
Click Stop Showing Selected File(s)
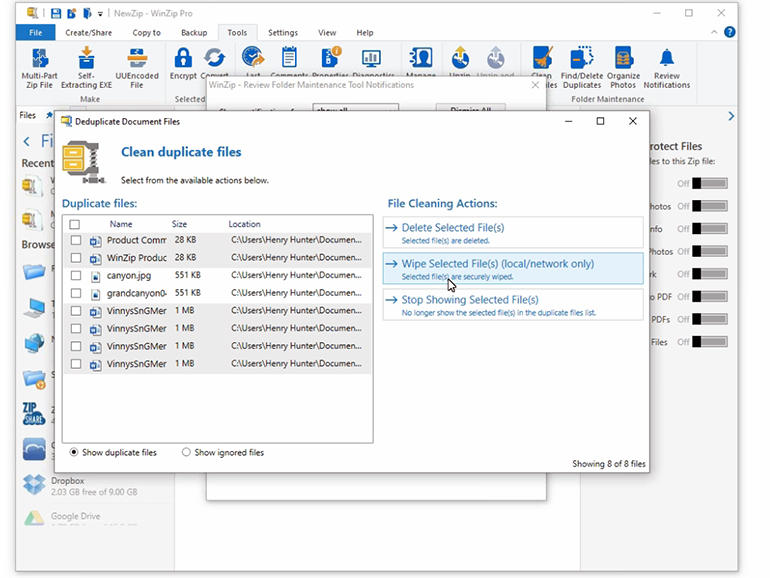pyautogui.click(x=513, y=304)
